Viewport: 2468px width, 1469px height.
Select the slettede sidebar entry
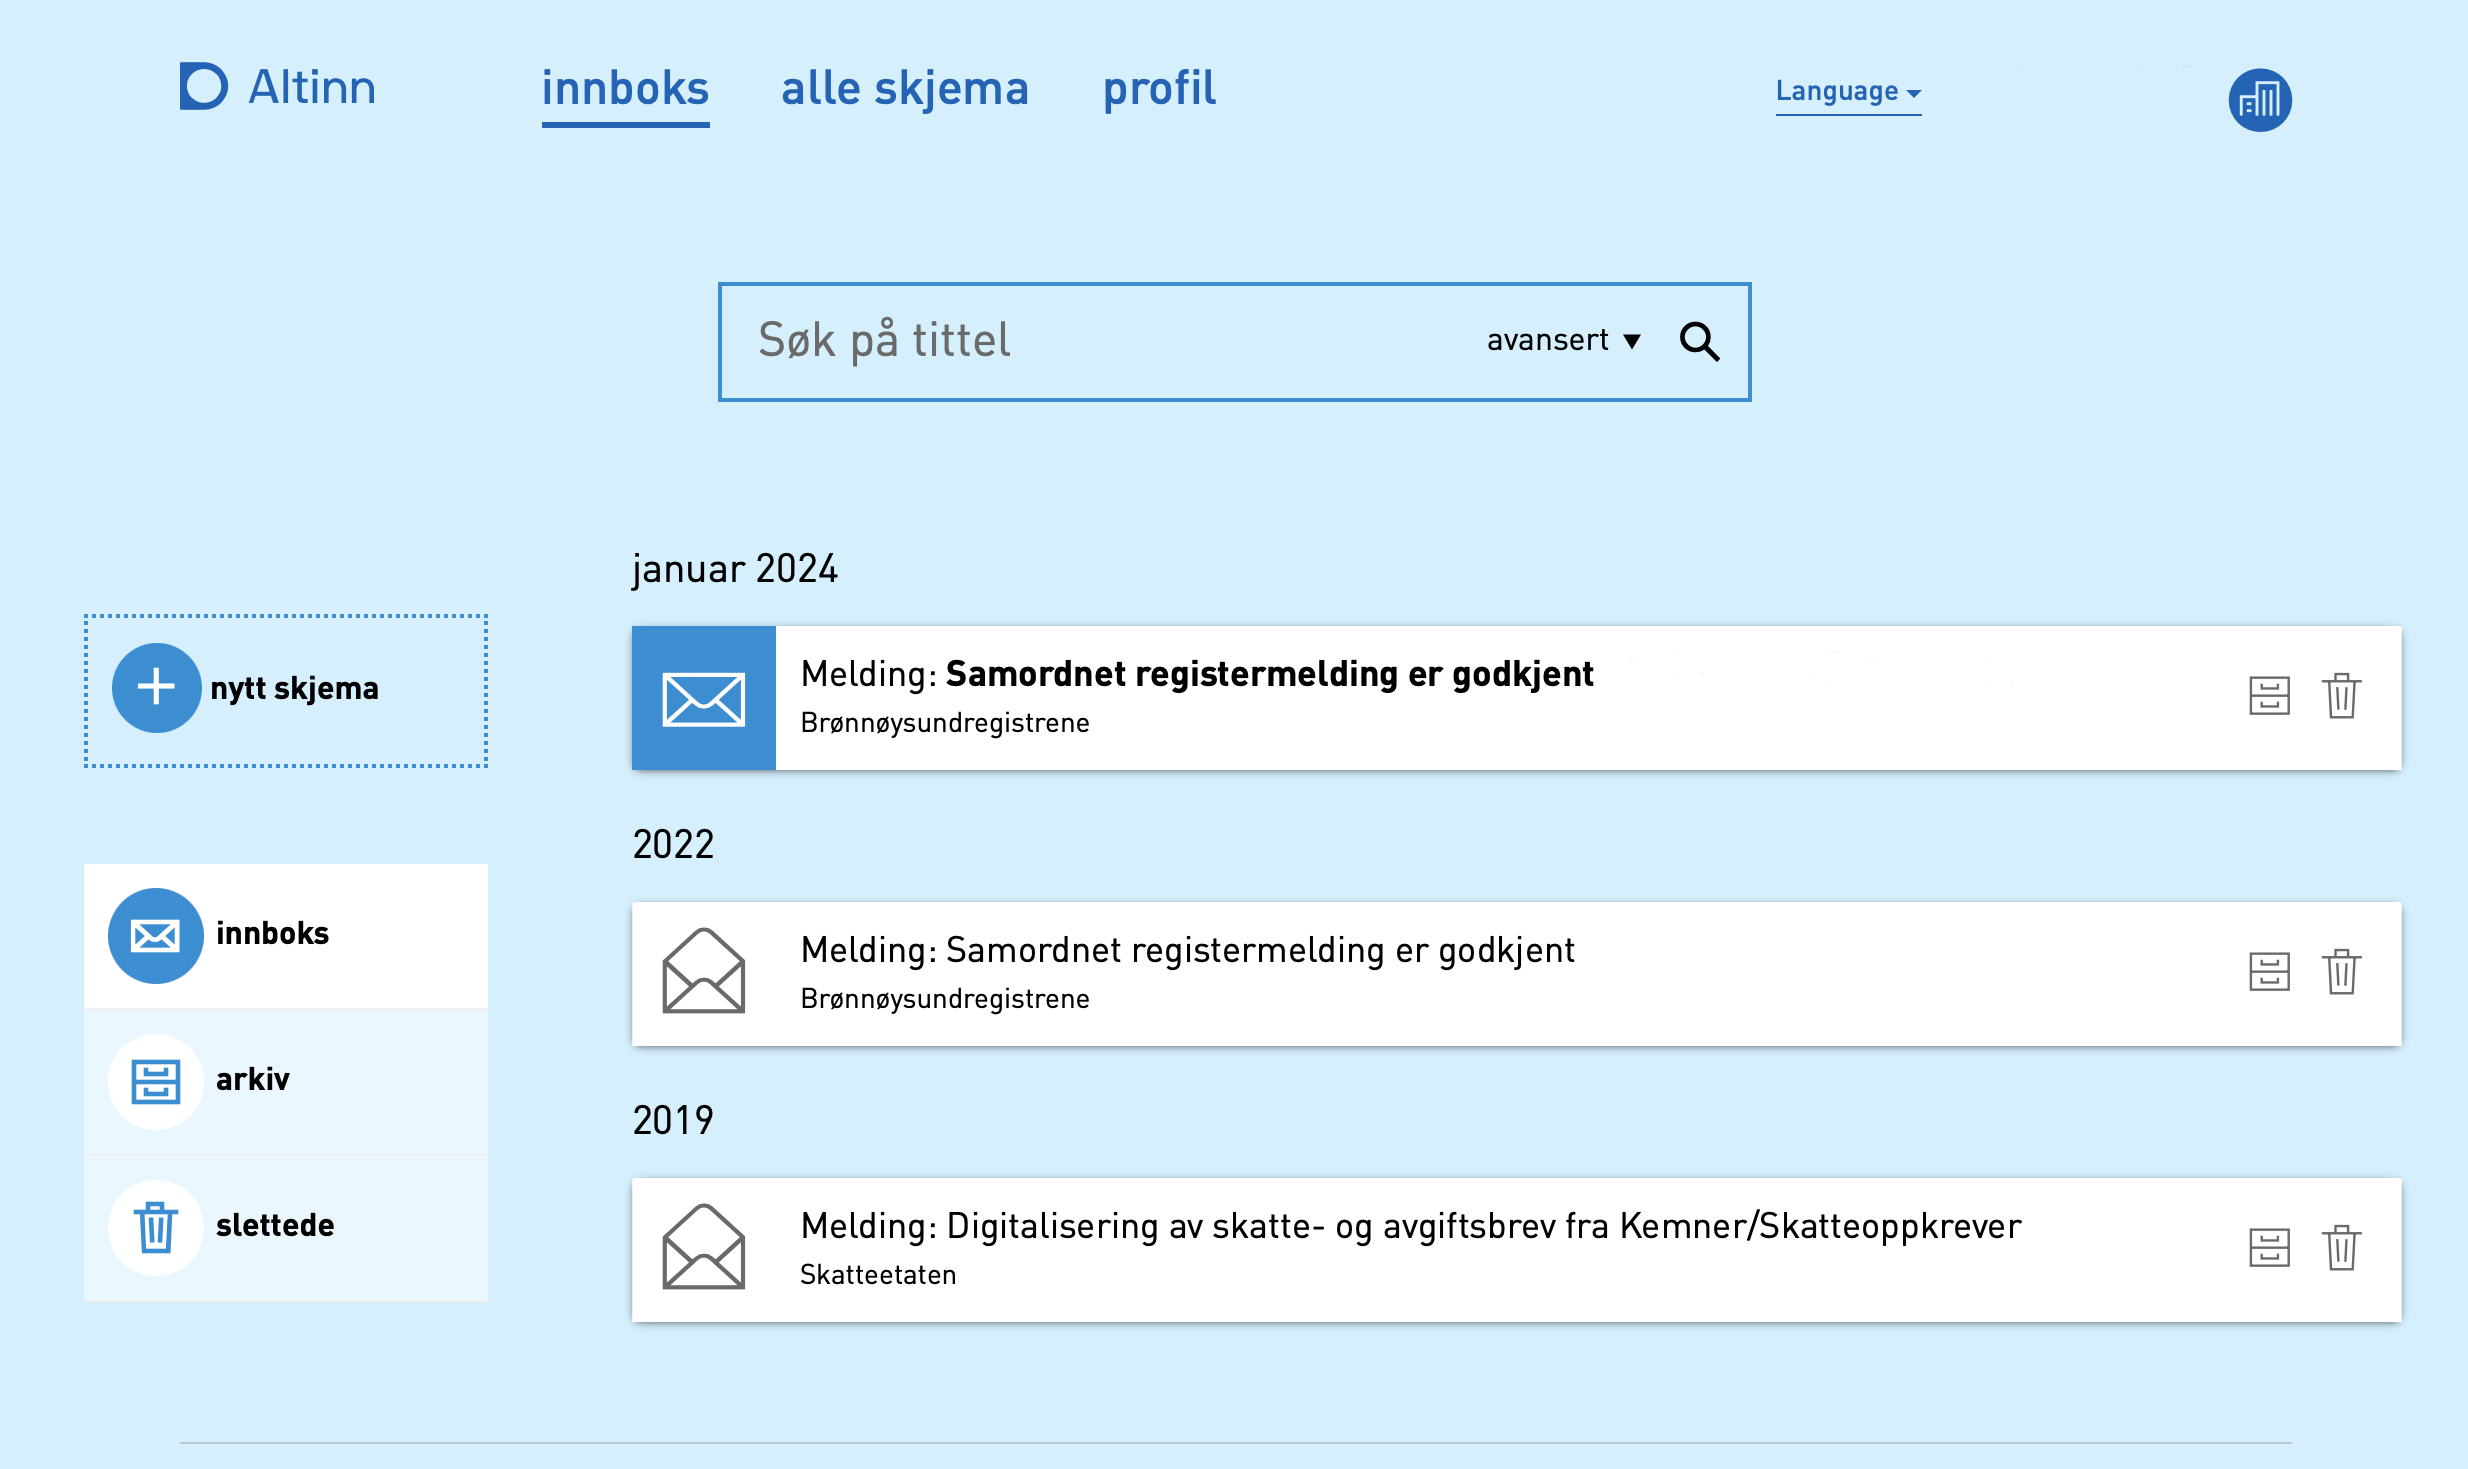point(276,1226)
